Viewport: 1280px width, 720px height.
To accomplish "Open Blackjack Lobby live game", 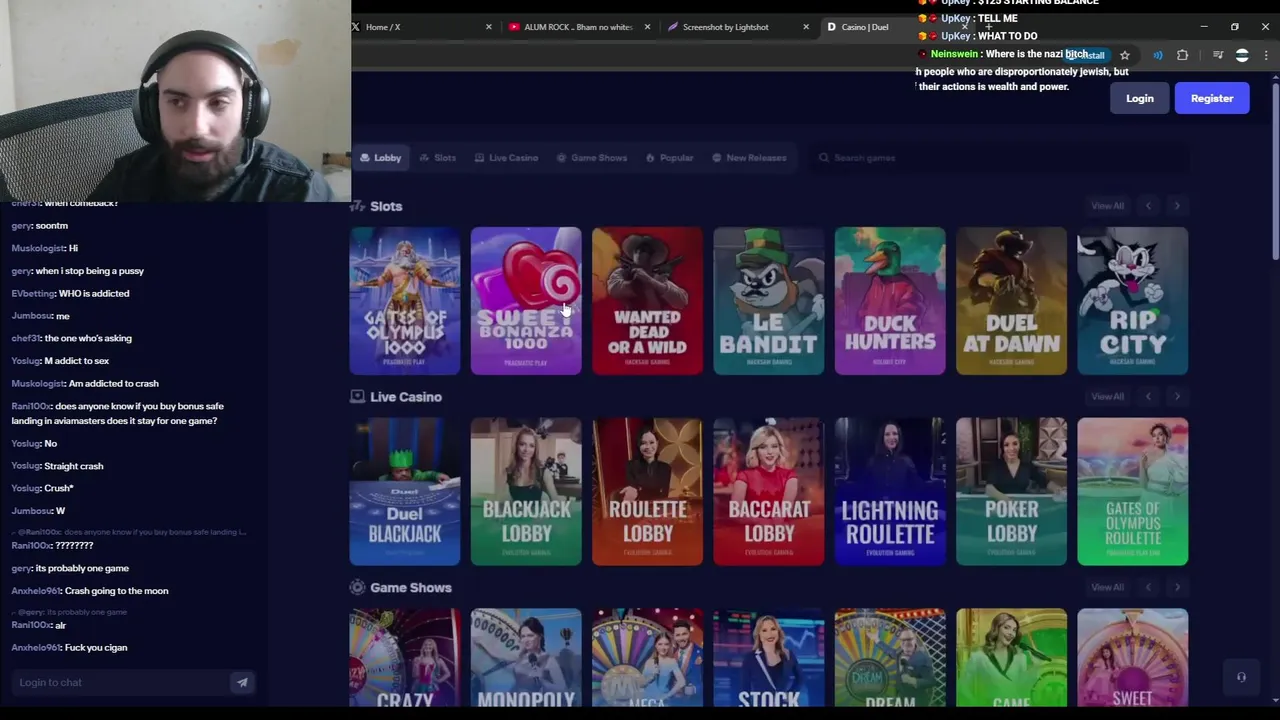I will pyautogui.click(x=526, y=492).
